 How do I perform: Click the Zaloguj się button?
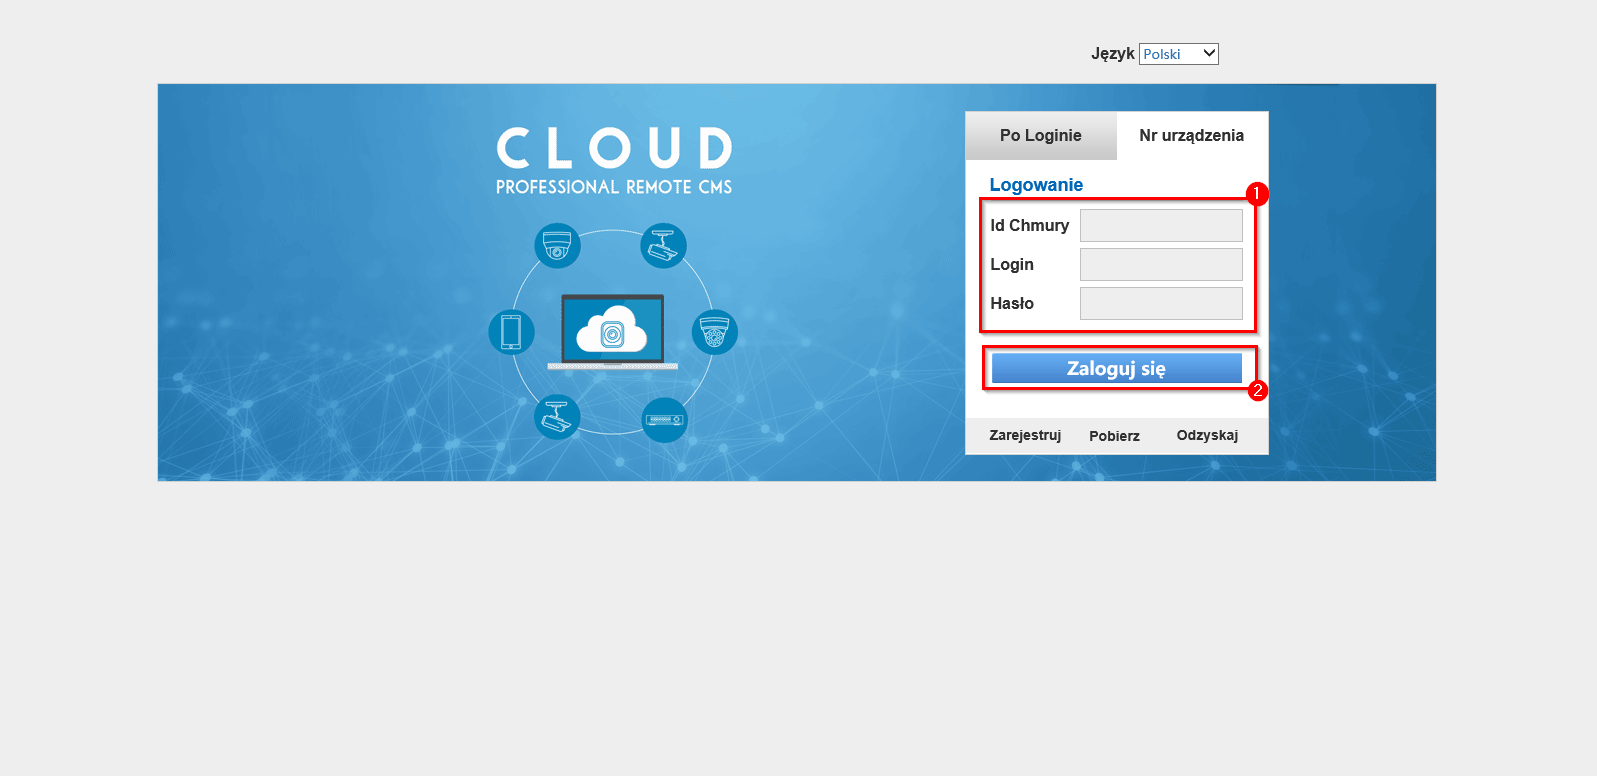[x=1116, y=368]
